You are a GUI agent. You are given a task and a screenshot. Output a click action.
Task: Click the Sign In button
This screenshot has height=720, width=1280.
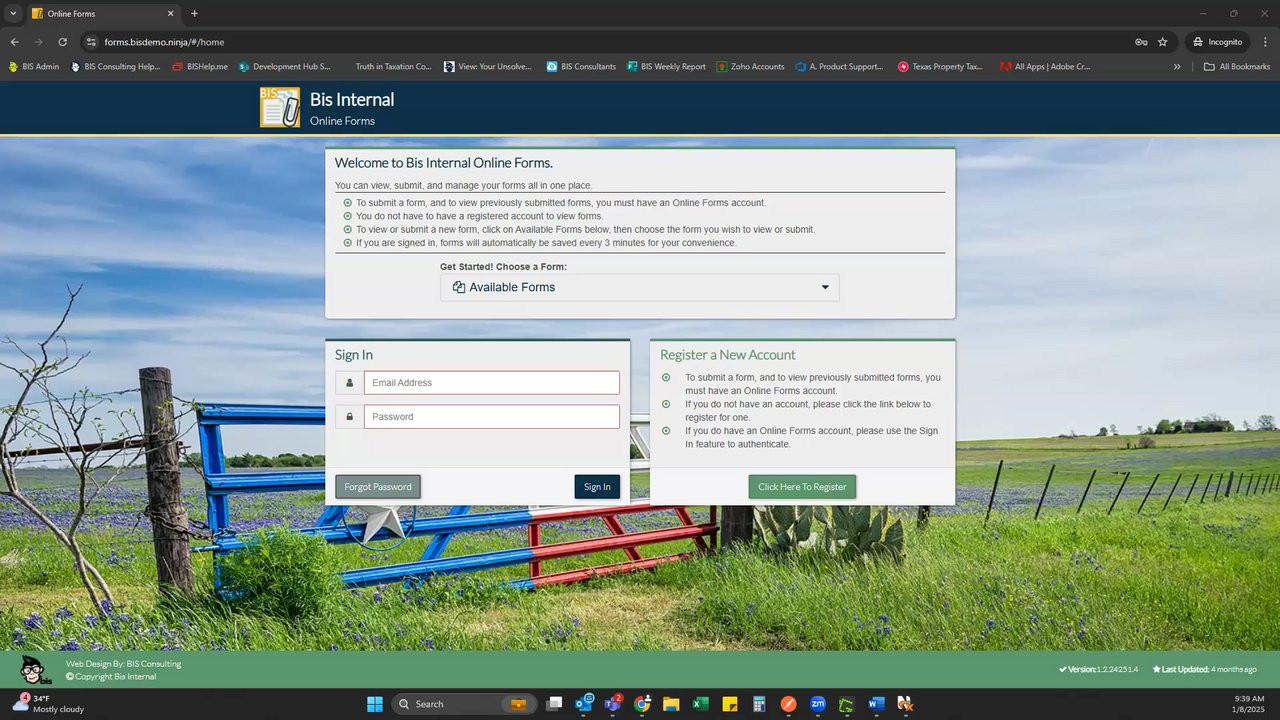click(597, 487)
